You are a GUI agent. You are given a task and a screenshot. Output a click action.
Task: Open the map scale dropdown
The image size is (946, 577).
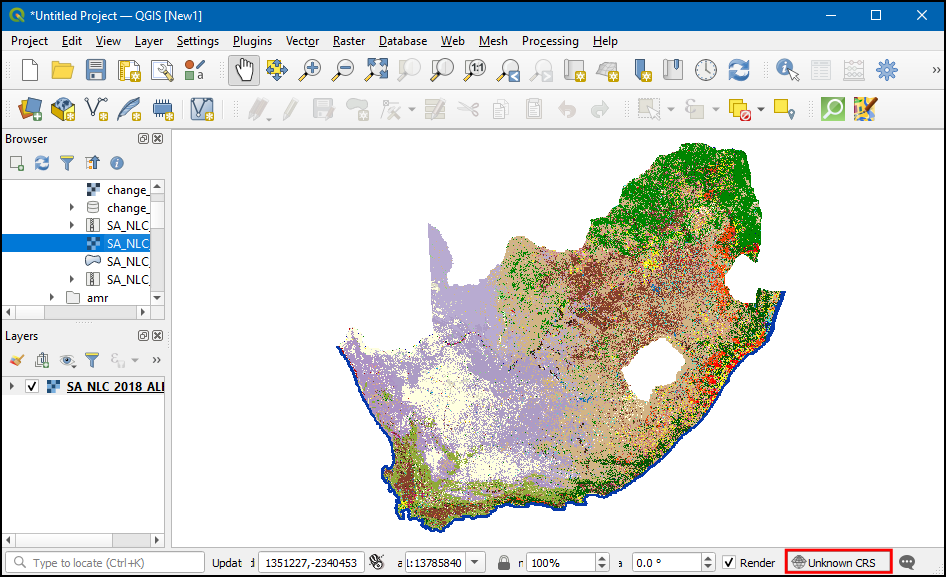[475, 562]
